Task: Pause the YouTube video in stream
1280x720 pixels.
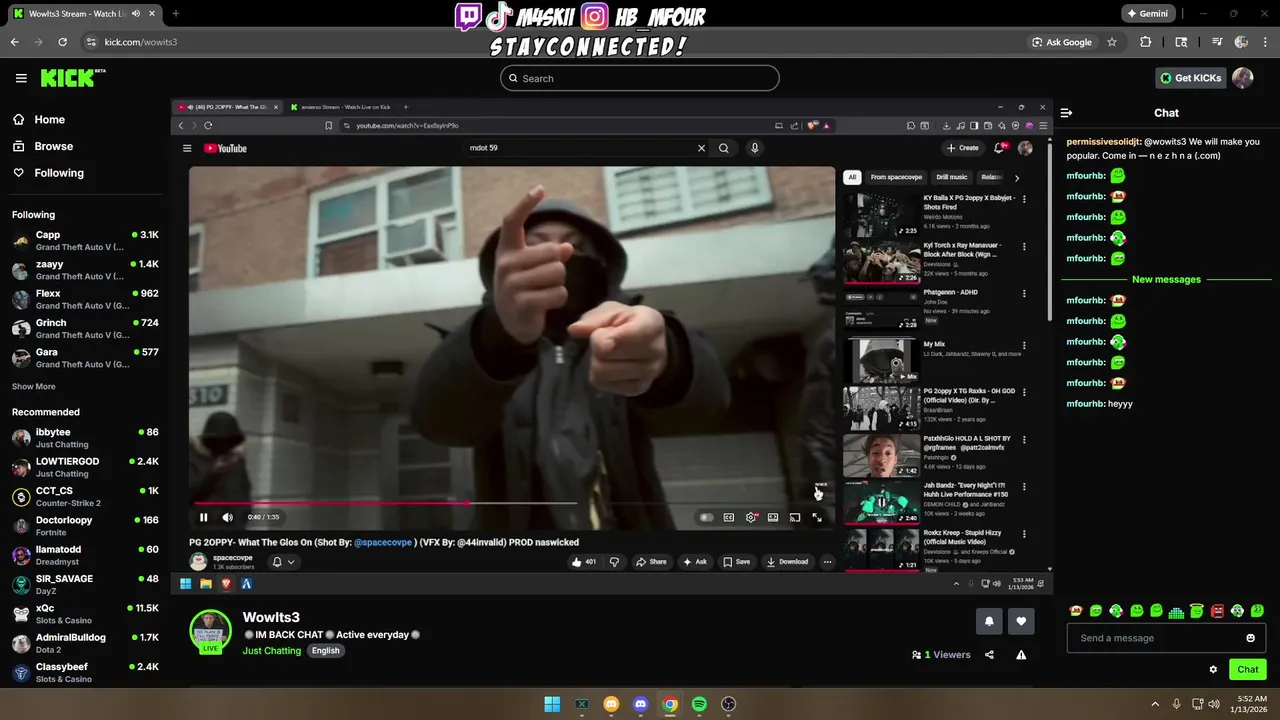Action: coord(204,517)
